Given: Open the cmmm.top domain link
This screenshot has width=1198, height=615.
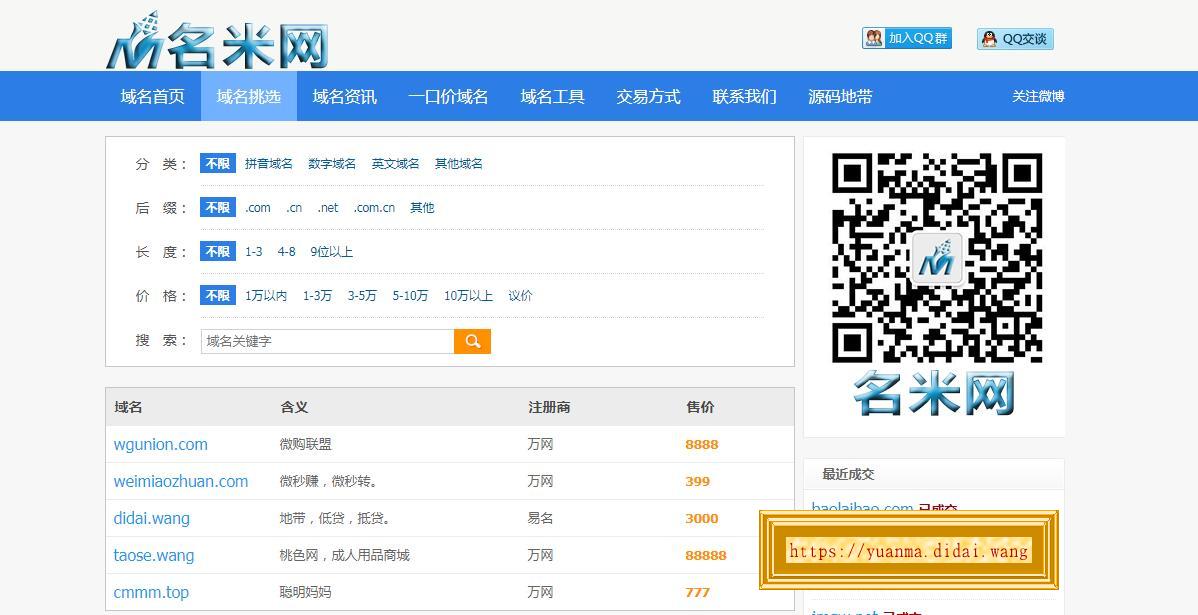Looking at the screenshot, I should [x=151, y=592].
